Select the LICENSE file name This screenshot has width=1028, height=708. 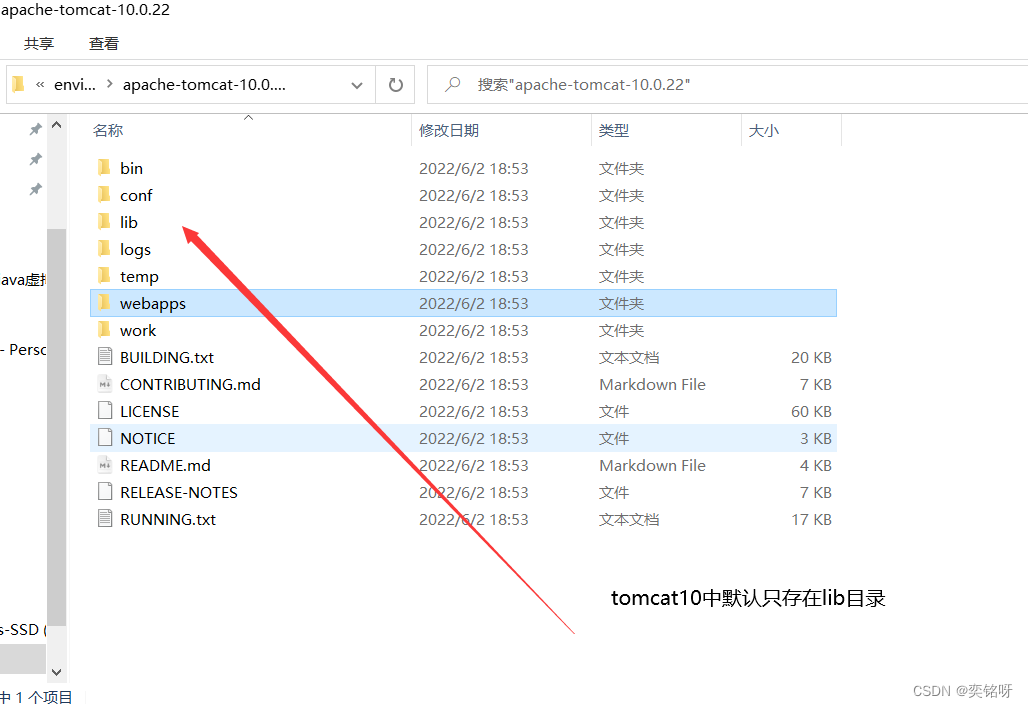(149, 412)
